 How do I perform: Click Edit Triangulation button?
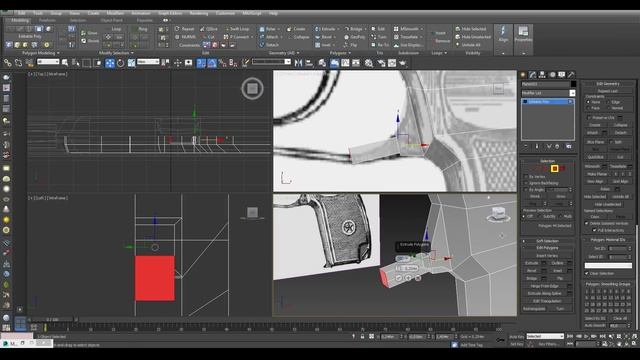pyautogui.click(x=547, y=301)
